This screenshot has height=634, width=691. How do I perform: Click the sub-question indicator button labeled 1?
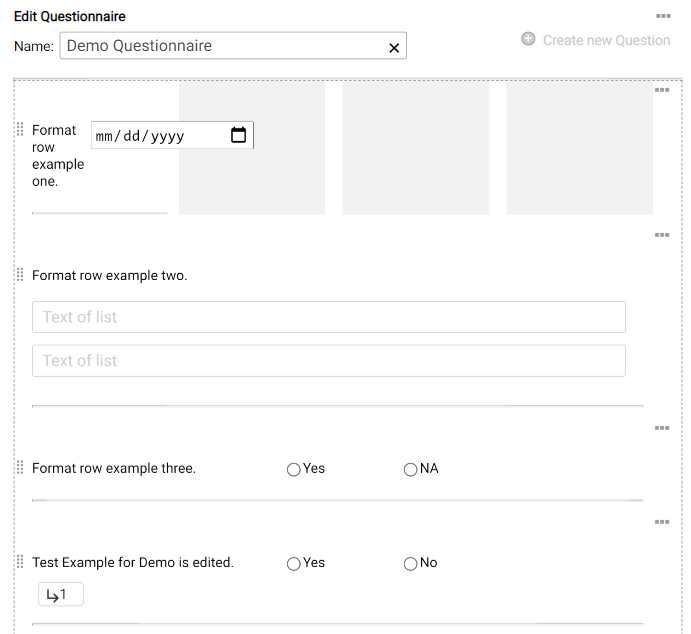60,595
